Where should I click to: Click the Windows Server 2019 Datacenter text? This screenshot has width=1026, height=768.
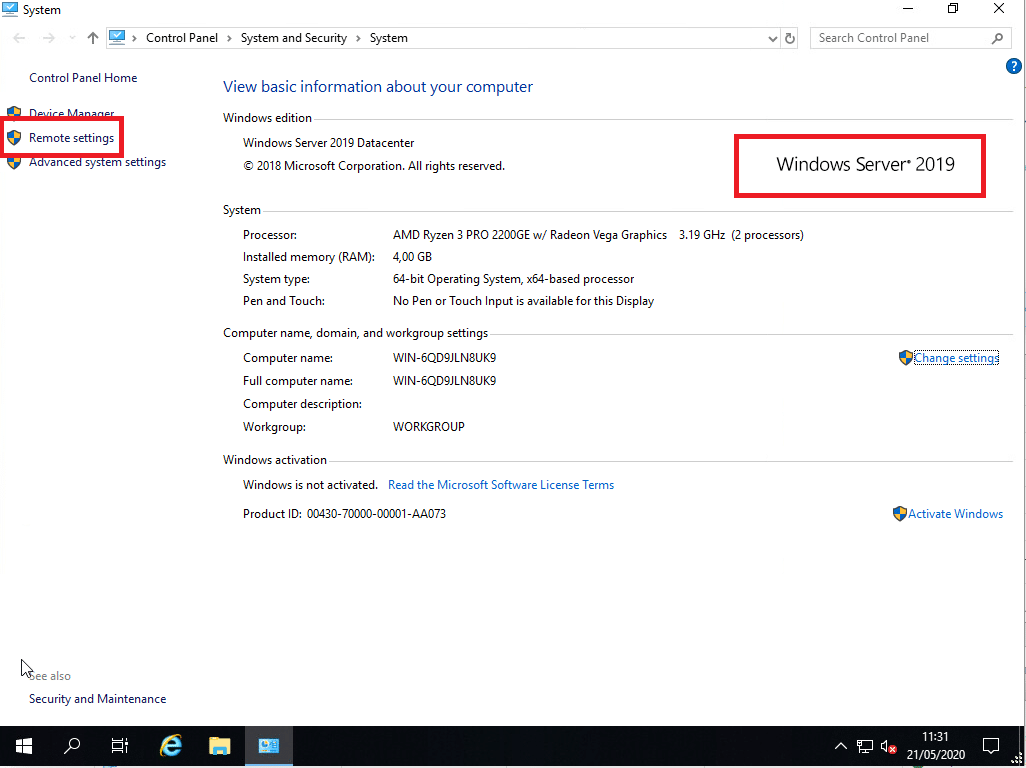point(328,143)
